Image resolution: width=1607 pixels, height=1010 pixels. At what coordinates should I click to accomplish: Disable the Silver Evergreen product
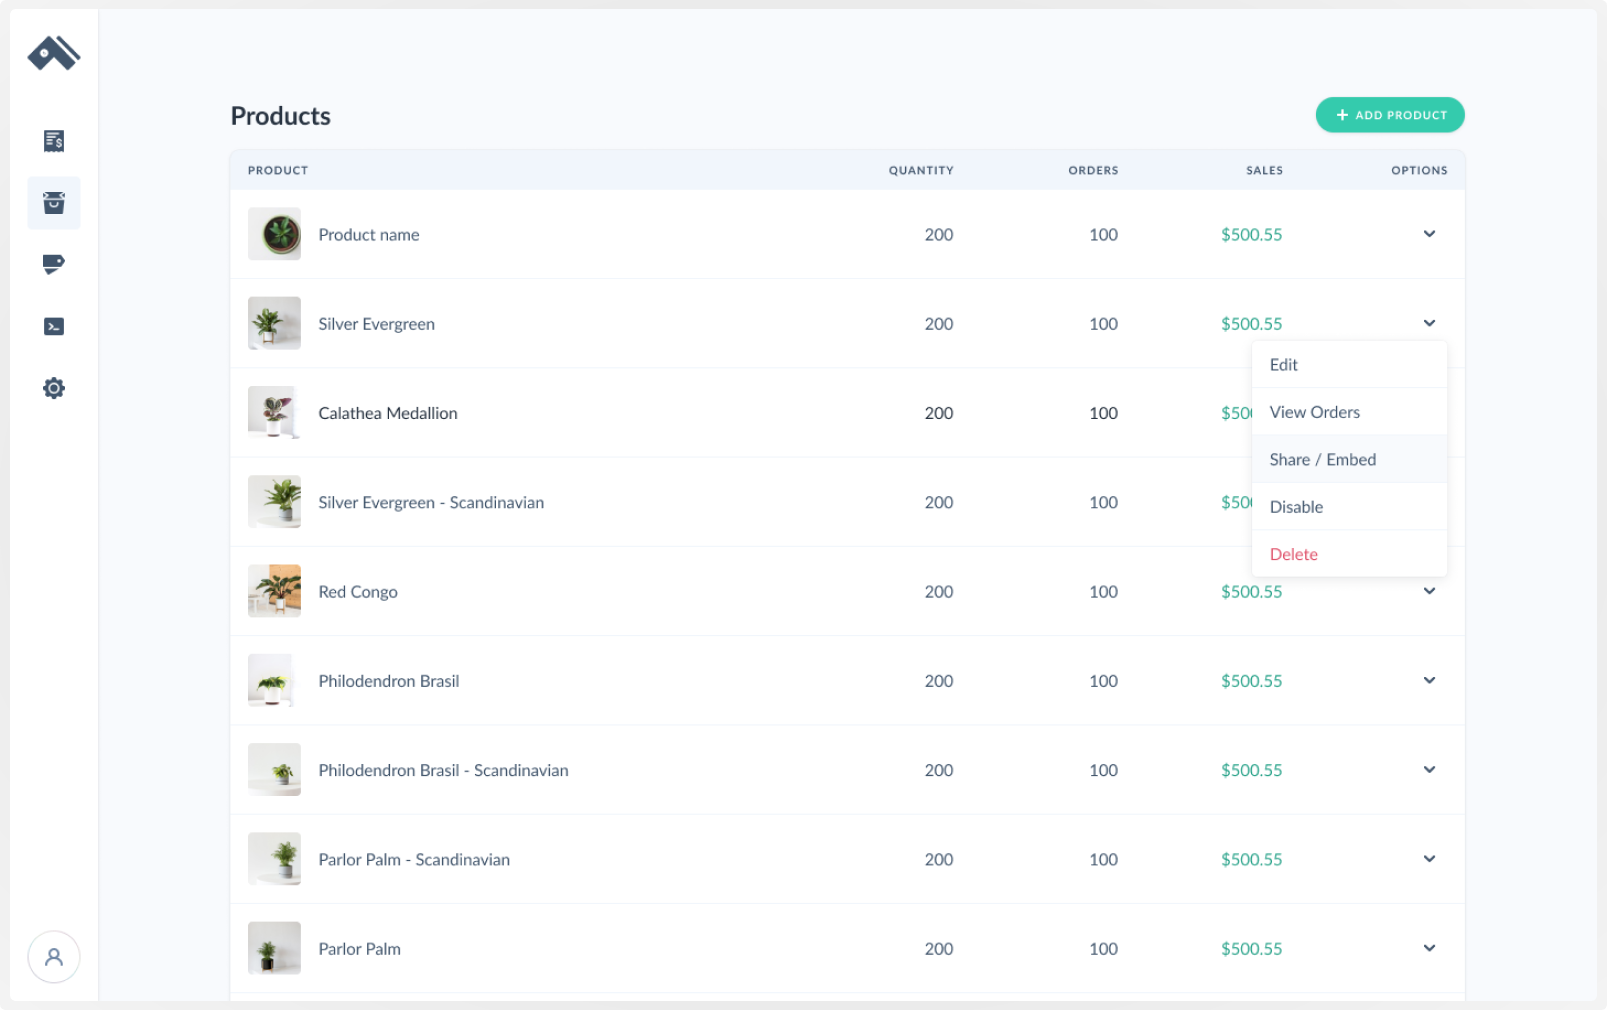(x=1296, y=507)
